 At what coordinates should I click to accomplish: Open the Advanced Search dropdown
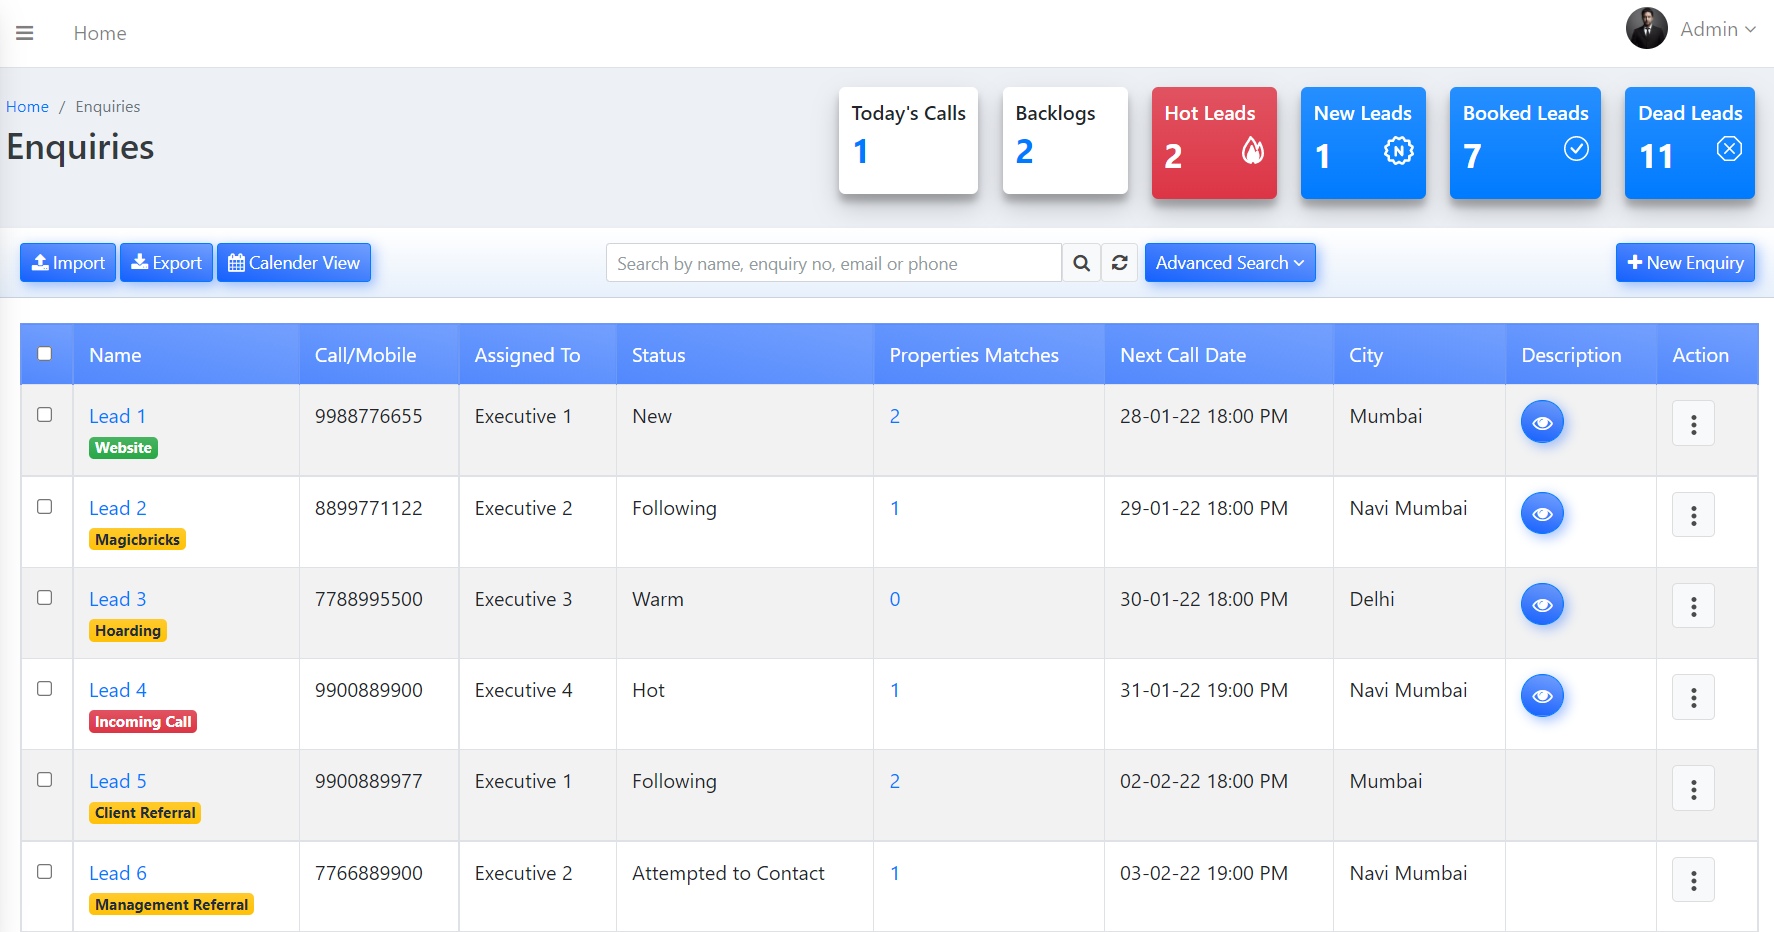coord(1230,263)
